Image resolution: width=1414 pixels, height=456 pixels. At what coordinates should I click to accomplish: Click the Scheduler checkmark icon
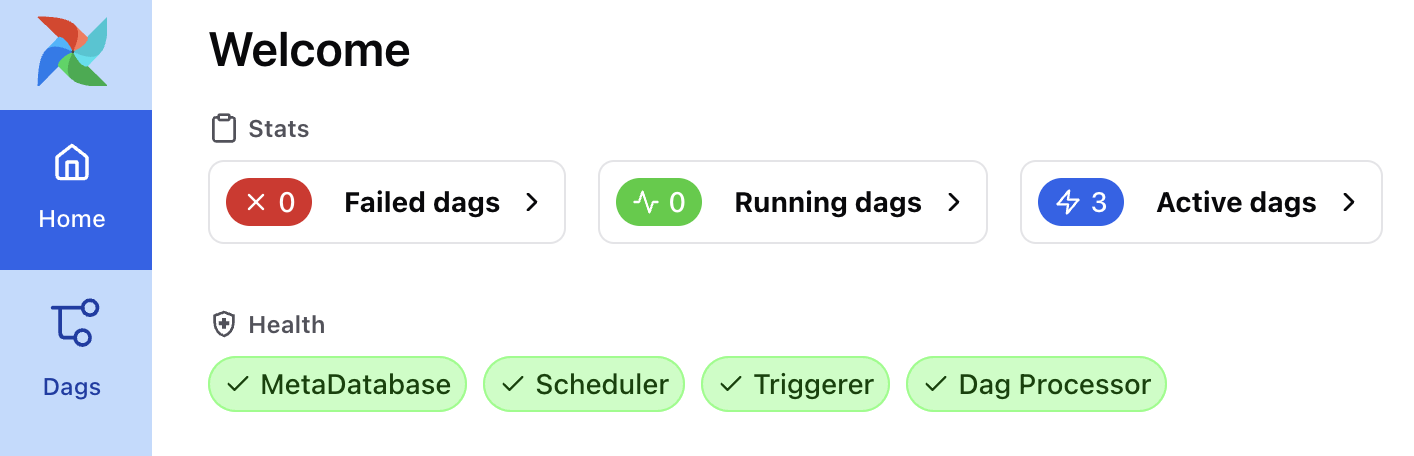pos(513,384)
